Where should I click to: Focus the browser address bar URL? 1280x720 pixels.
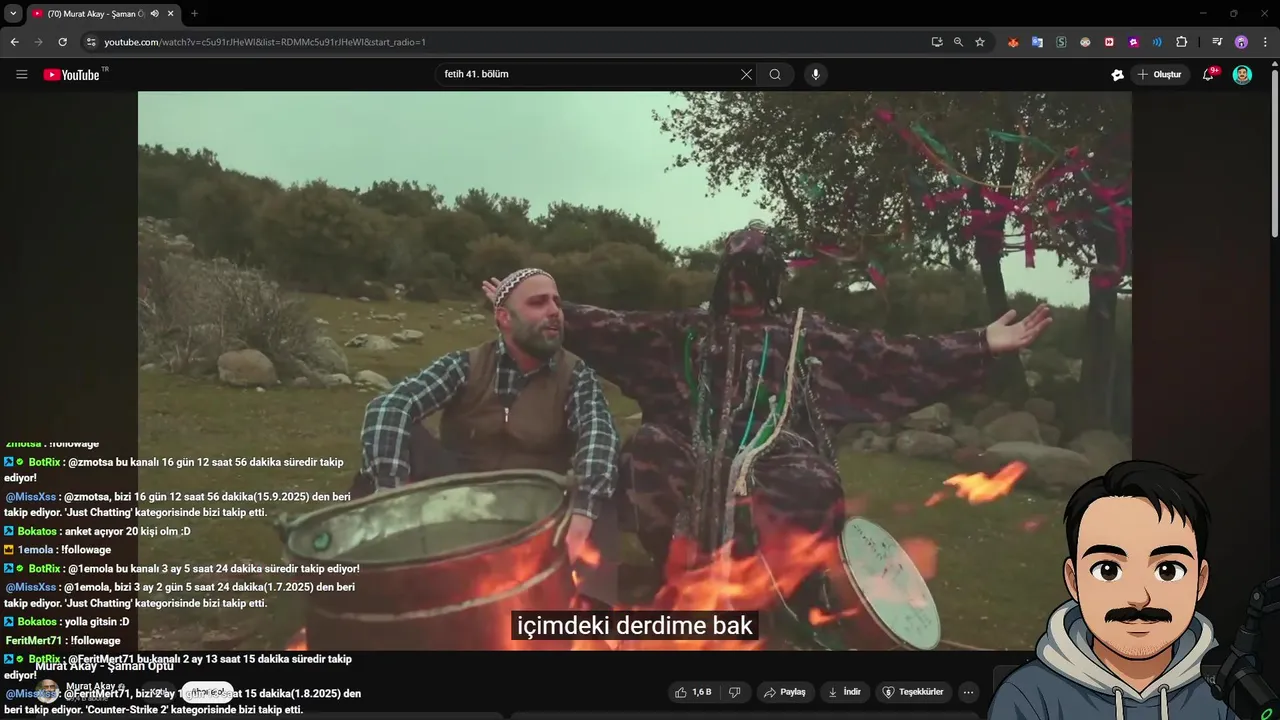coord(265,42)
